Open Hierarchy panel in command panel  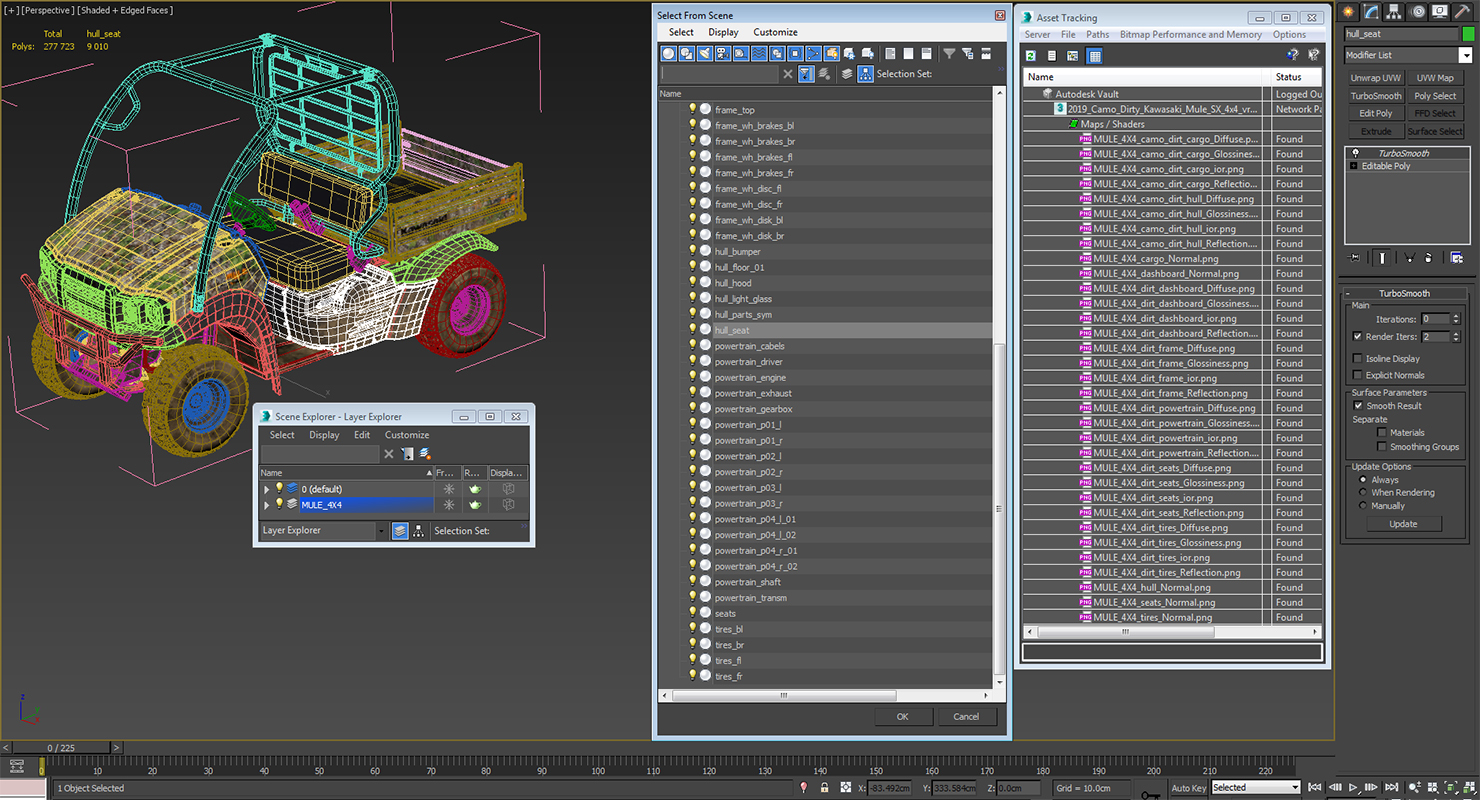tap(1395, 12)
